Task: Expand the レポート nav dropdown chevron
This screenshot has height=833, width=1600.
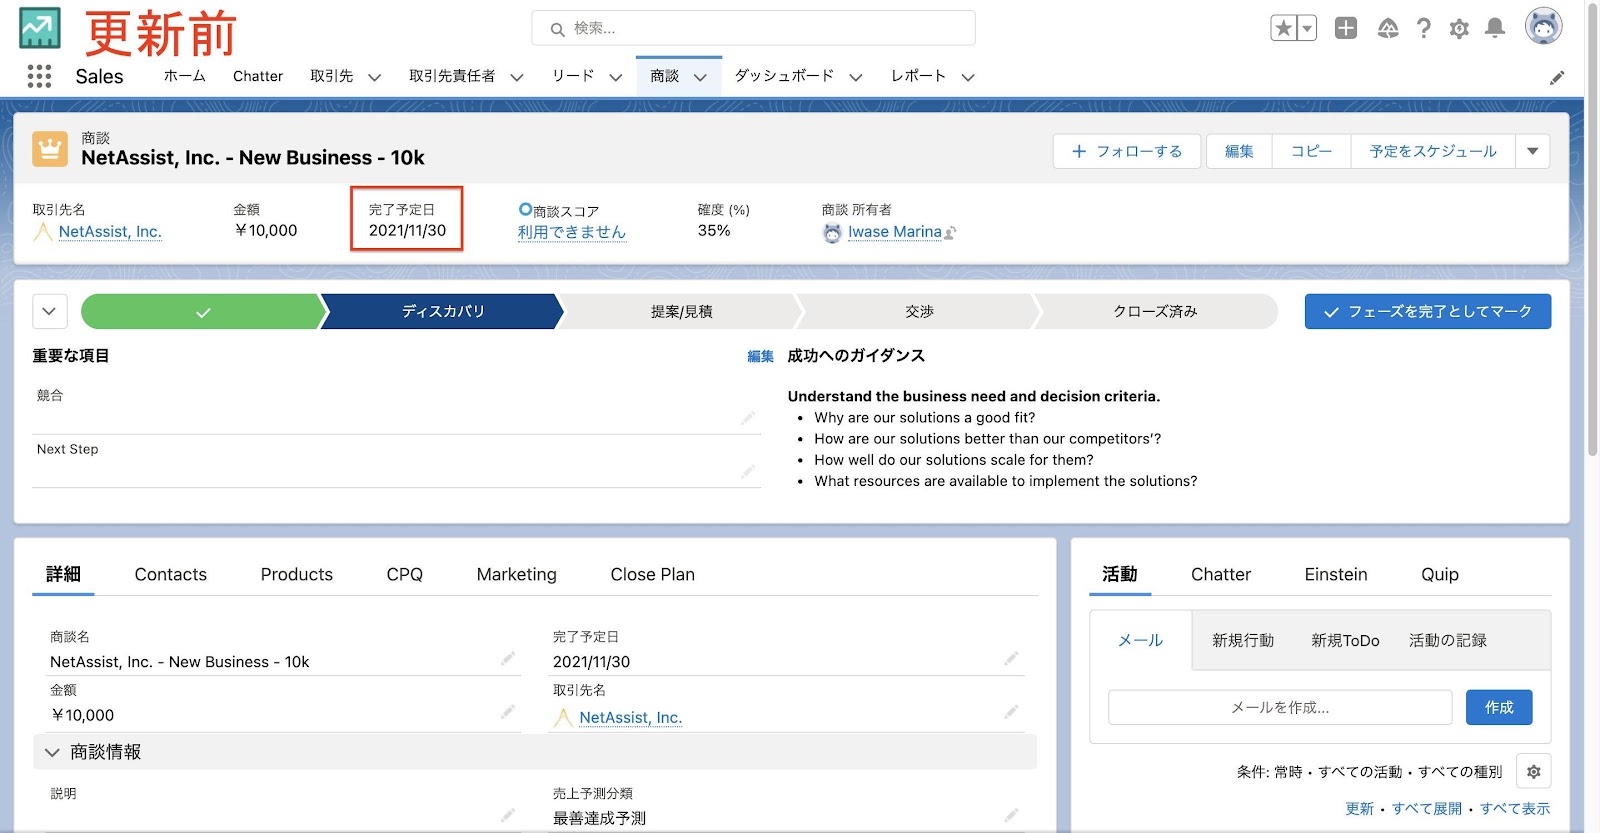Action: (x=967, y=77)
